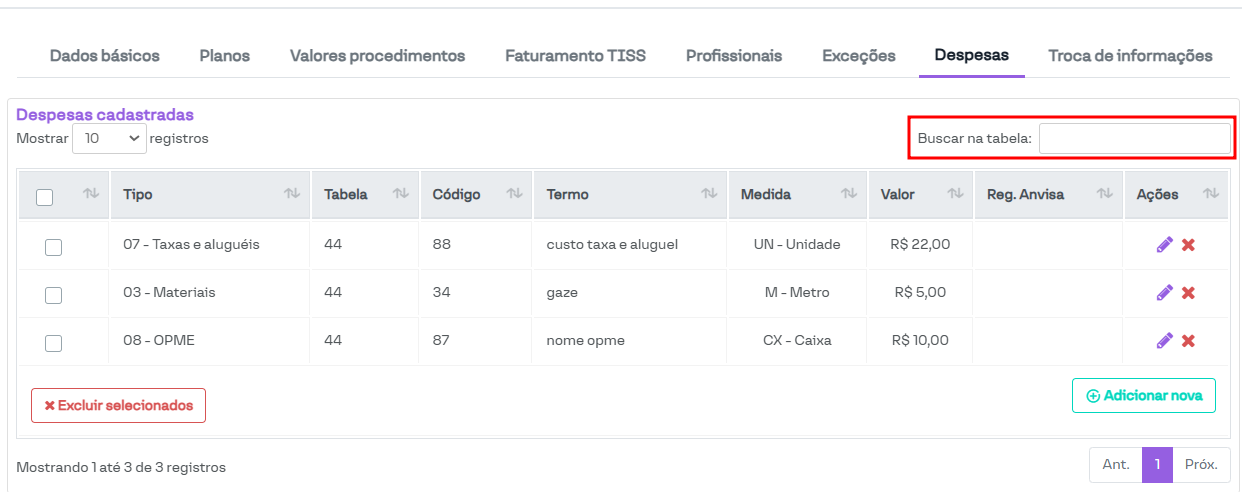Click the Adicionar nova button
Viewport: 1242px width, 492px height.
1143,395
